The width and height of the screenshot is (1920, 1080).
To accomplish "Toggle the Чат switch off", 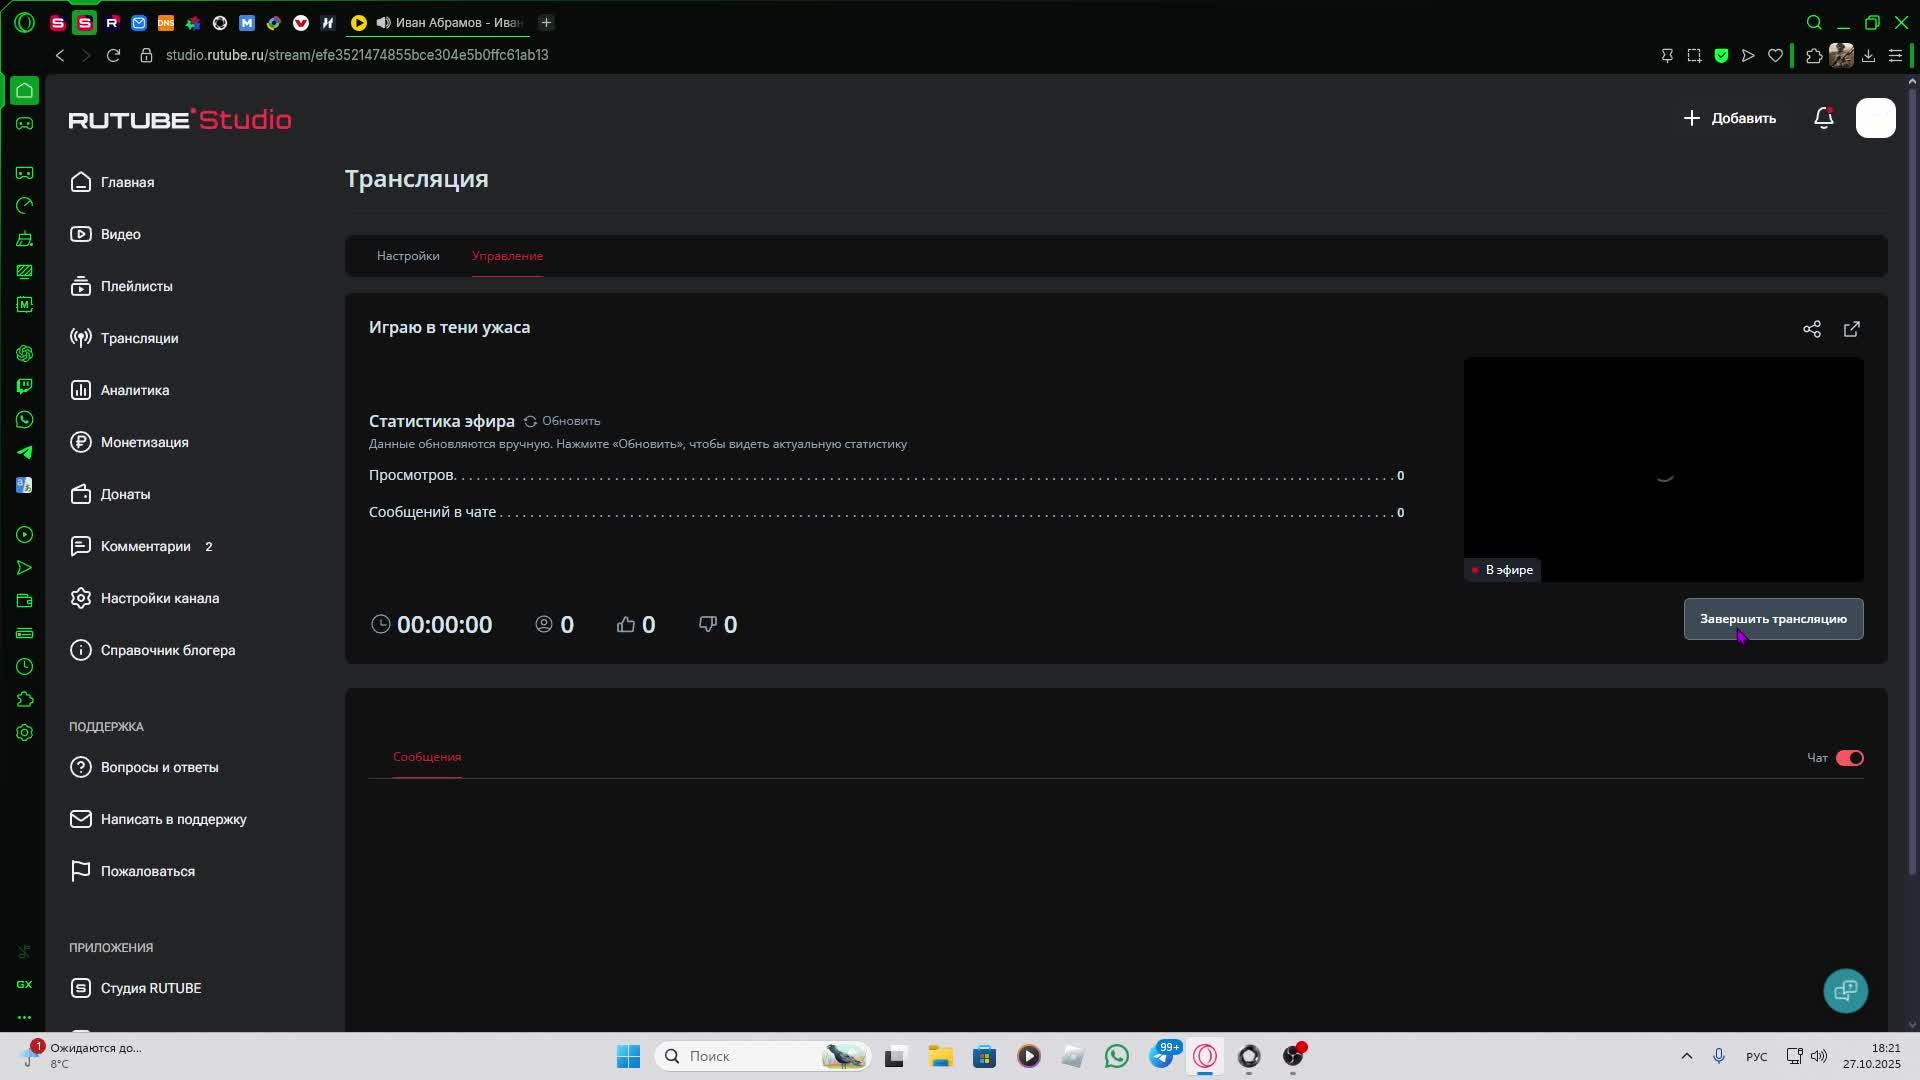I will point(1849,758).
